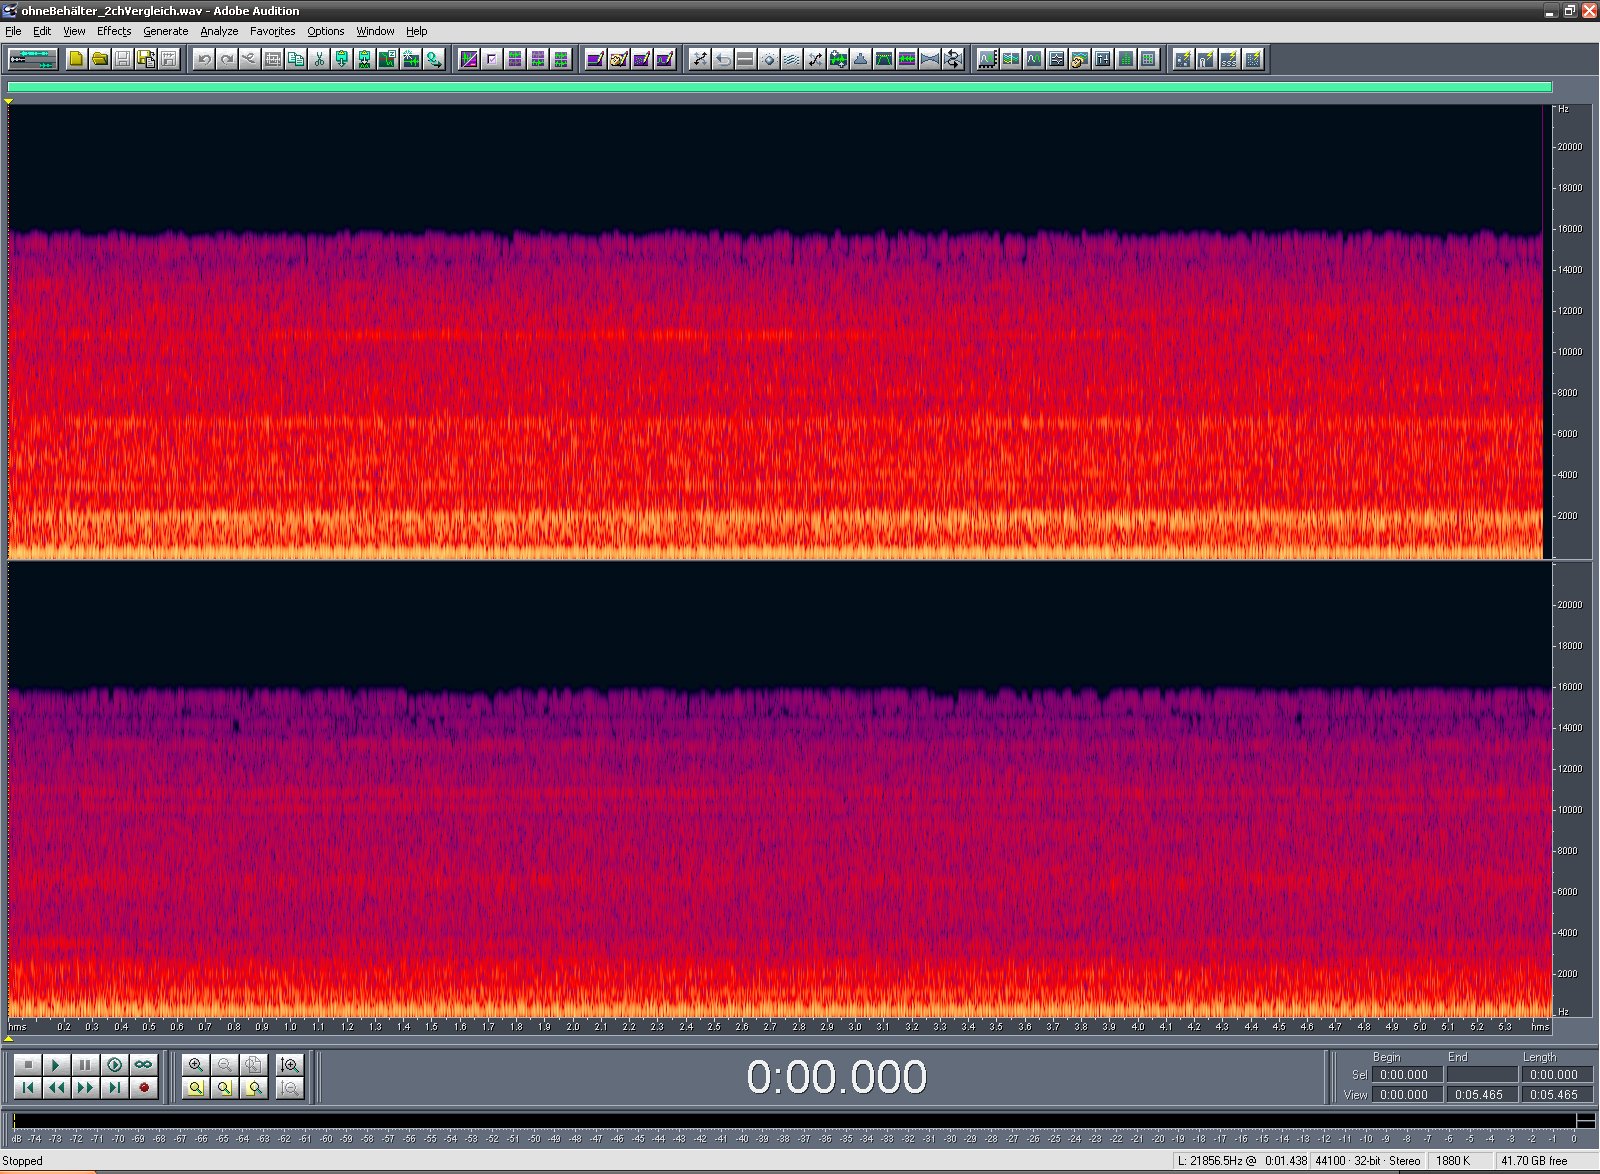Click the Fast Forward transport button
The height and width of the screenshot is (1174, 1600).
click(x=85, y=1087)
